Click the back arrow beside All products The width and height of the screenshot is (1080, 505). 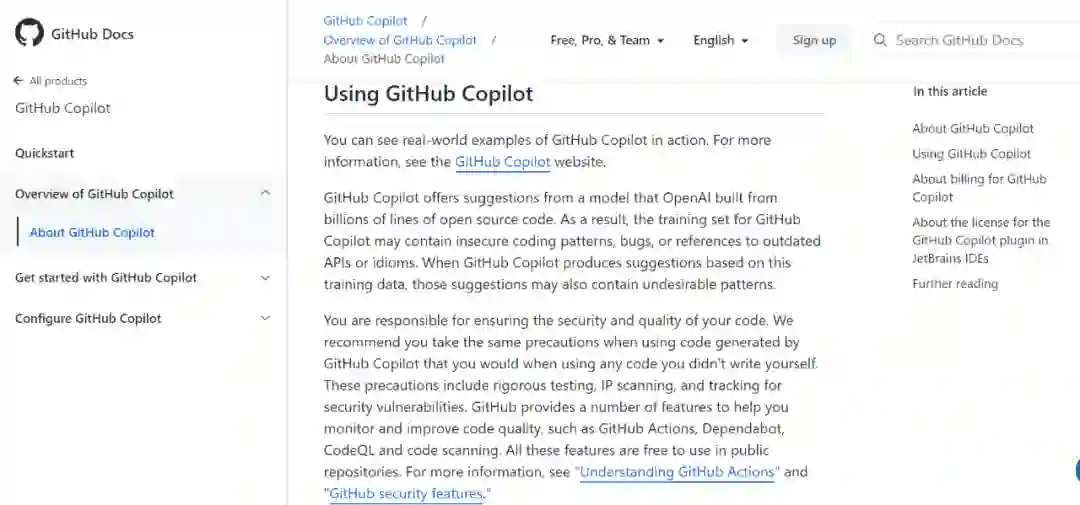[18, 81]
